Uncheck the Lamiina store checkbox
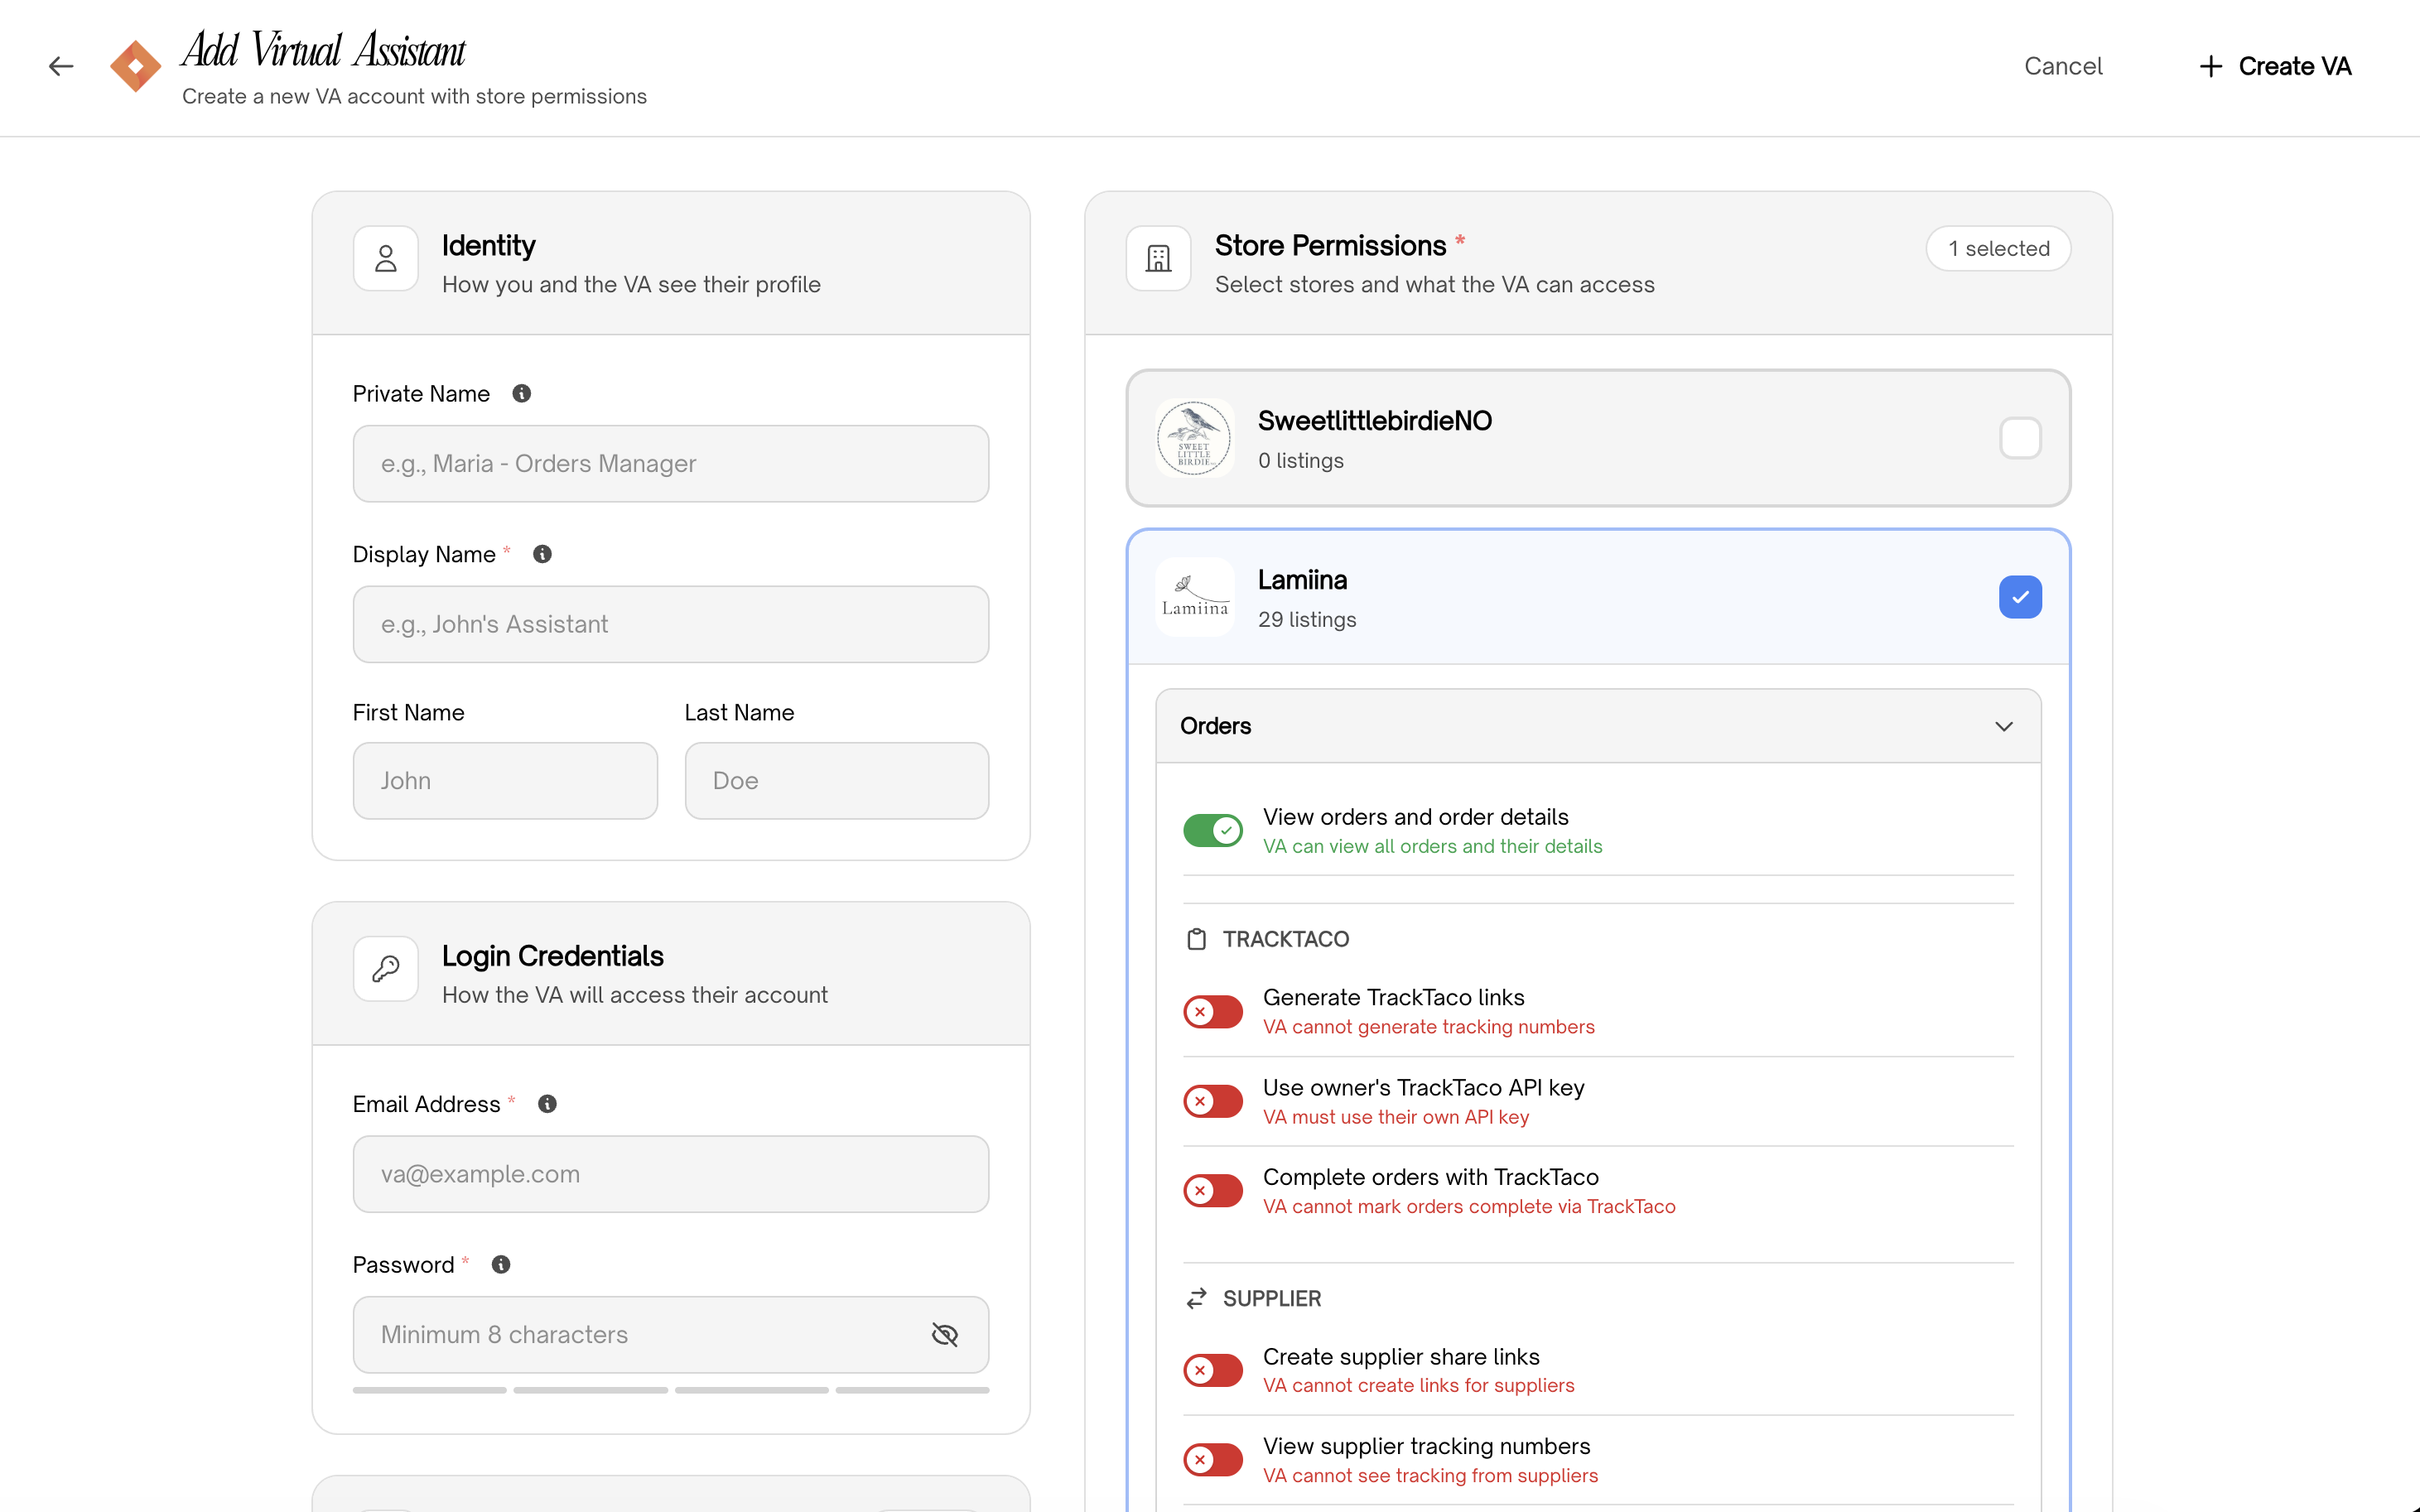 click(x=2019, y=597)
